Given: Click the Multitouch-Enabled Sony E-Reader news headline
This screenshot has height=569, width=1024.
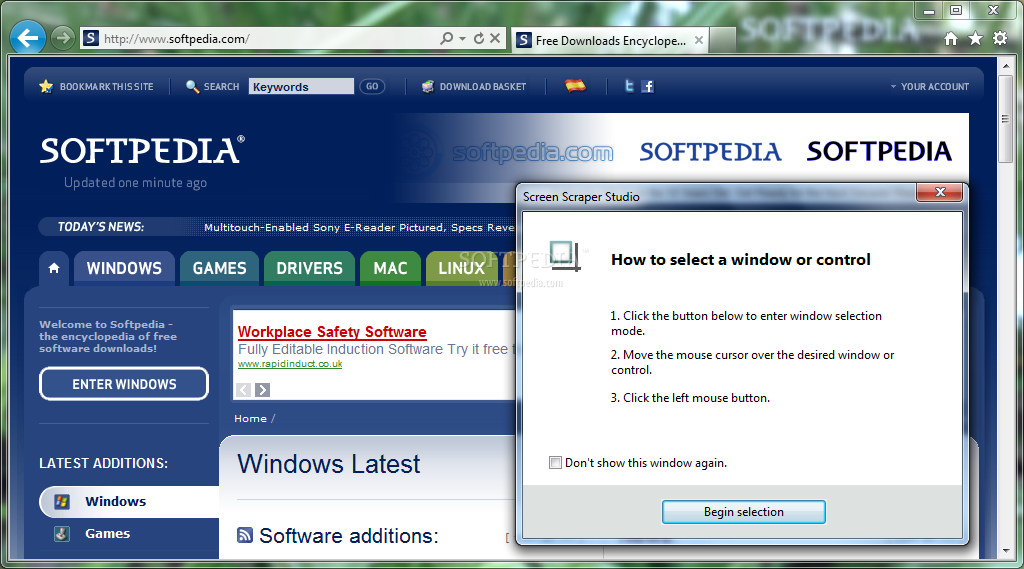Looking at the screenshot, I should (x=359, y=227).
